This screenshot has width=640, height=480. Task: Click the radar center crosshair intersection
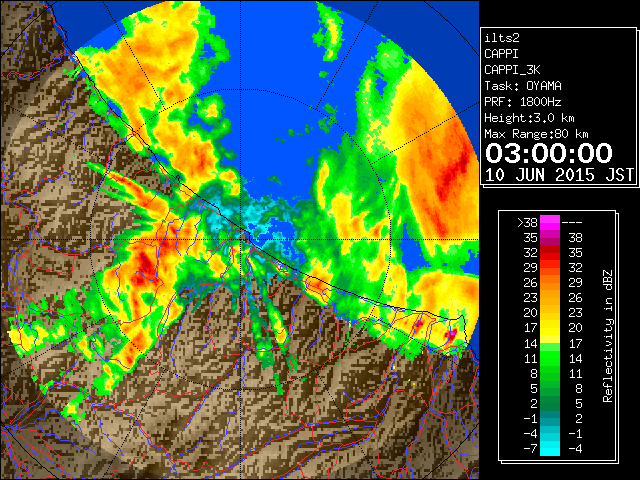240,240
